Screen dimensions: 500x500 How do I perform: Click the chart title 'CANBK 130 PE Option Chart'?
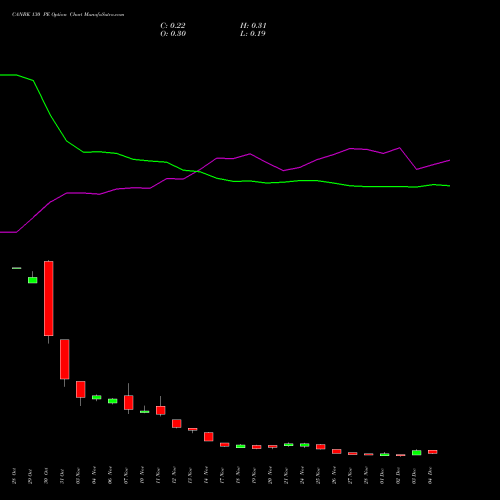[x=48, y=15]
